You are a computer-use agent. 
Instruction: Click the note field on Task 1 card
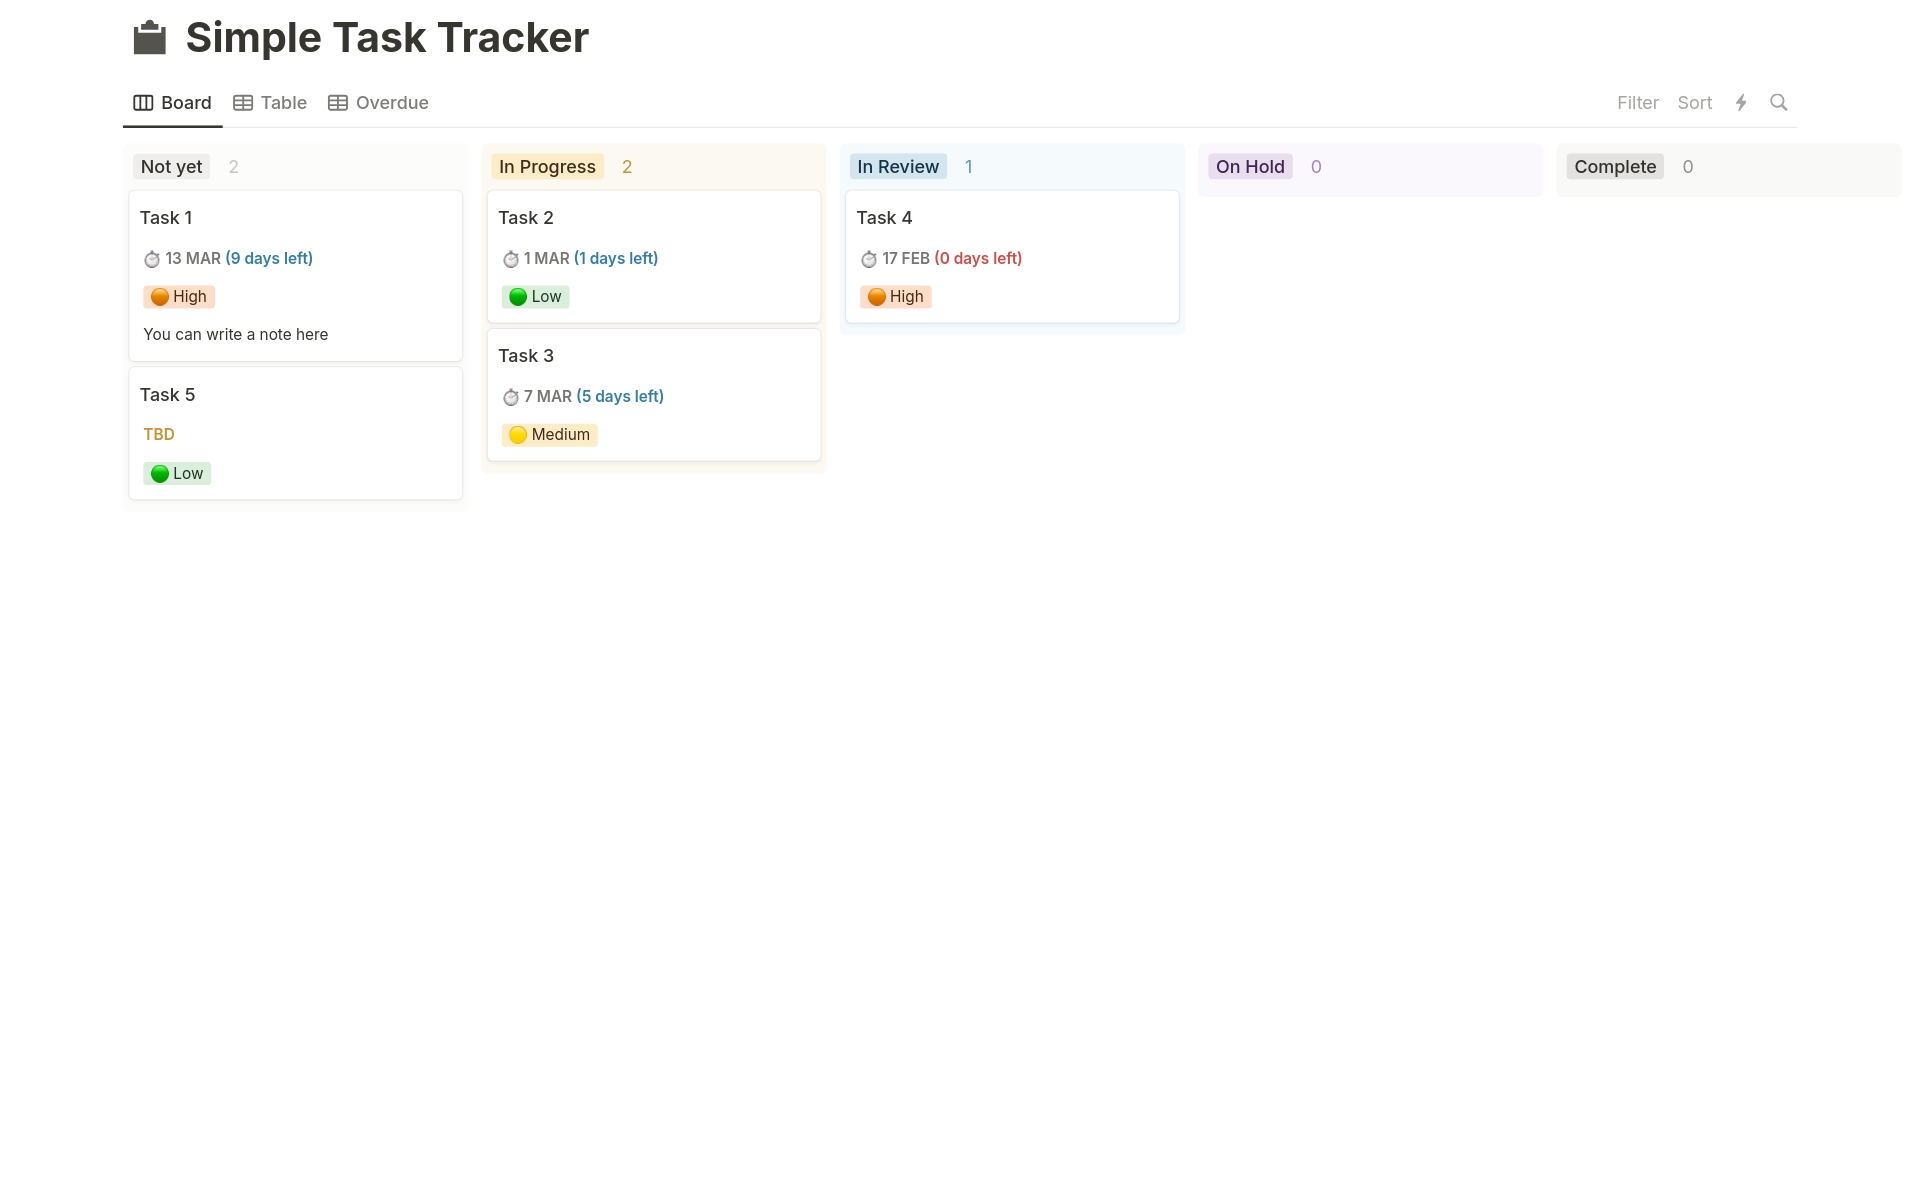(x=235, y=333)
